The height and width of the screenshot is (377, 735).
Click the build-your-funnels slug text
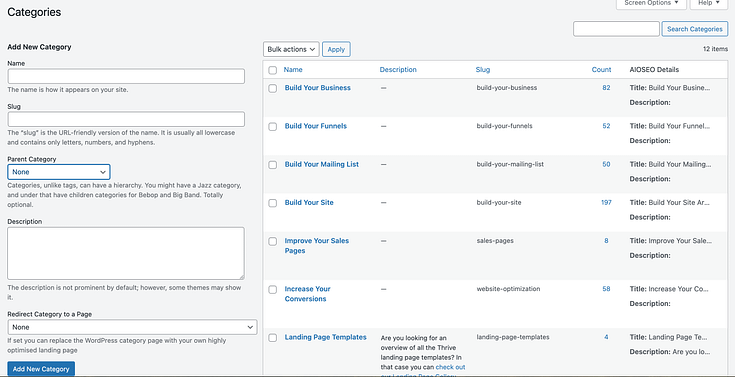coord(504,126)
